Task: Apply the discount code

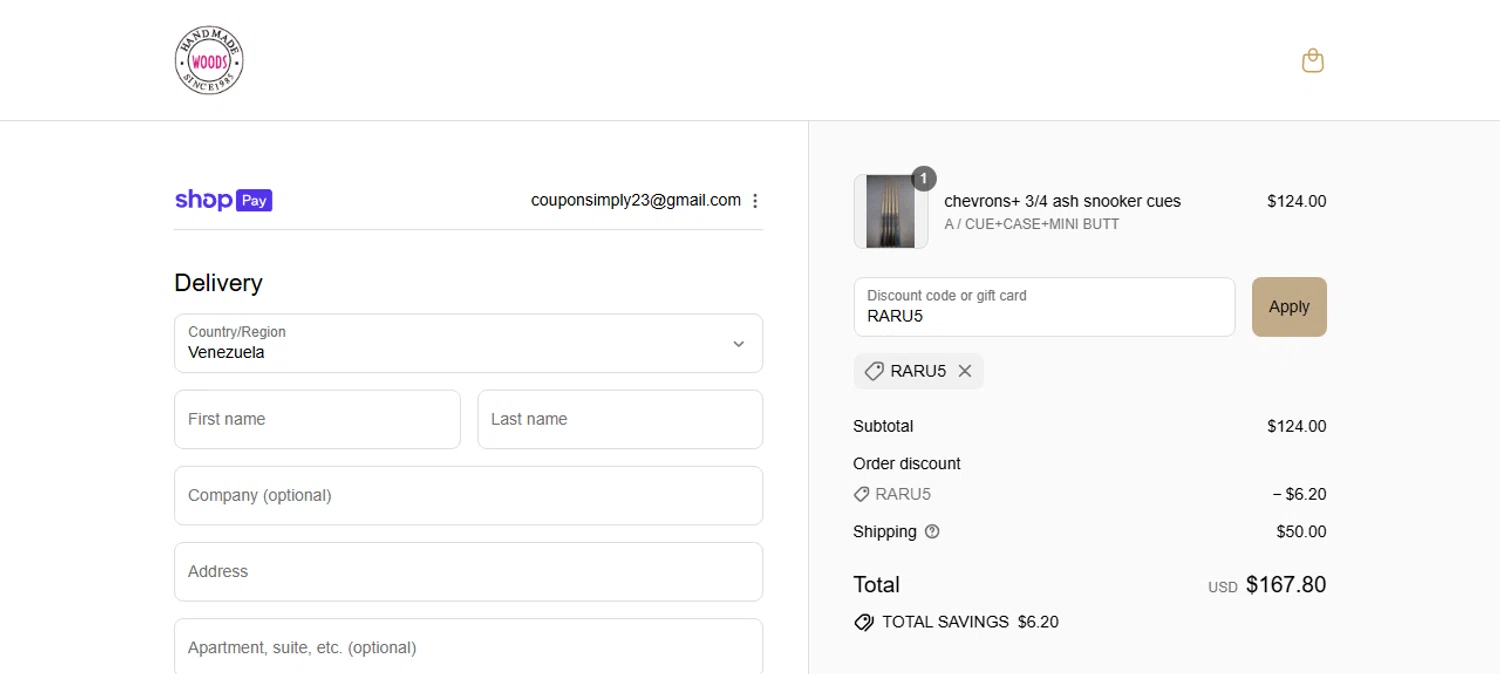Action: click(1289, 307)
